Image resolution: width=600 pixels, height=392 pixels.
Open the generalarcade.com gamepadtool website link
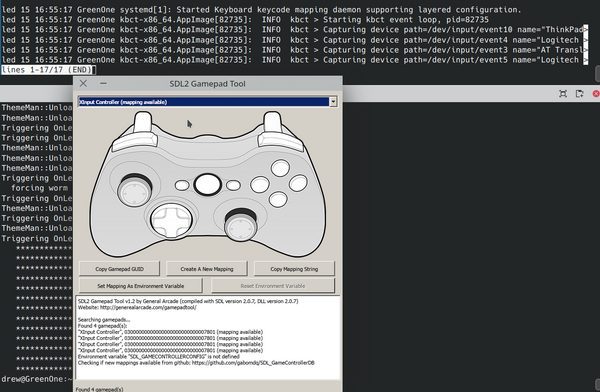148,307
